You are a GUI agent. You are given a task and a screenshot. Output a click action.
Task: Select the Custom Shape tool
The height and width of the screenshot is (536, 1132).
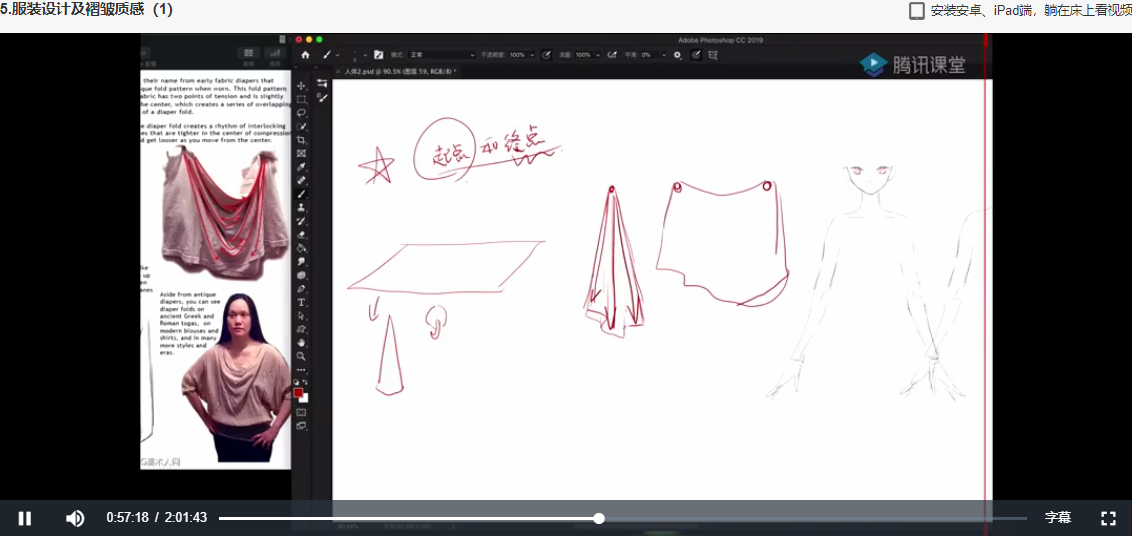tap(301, 327)
